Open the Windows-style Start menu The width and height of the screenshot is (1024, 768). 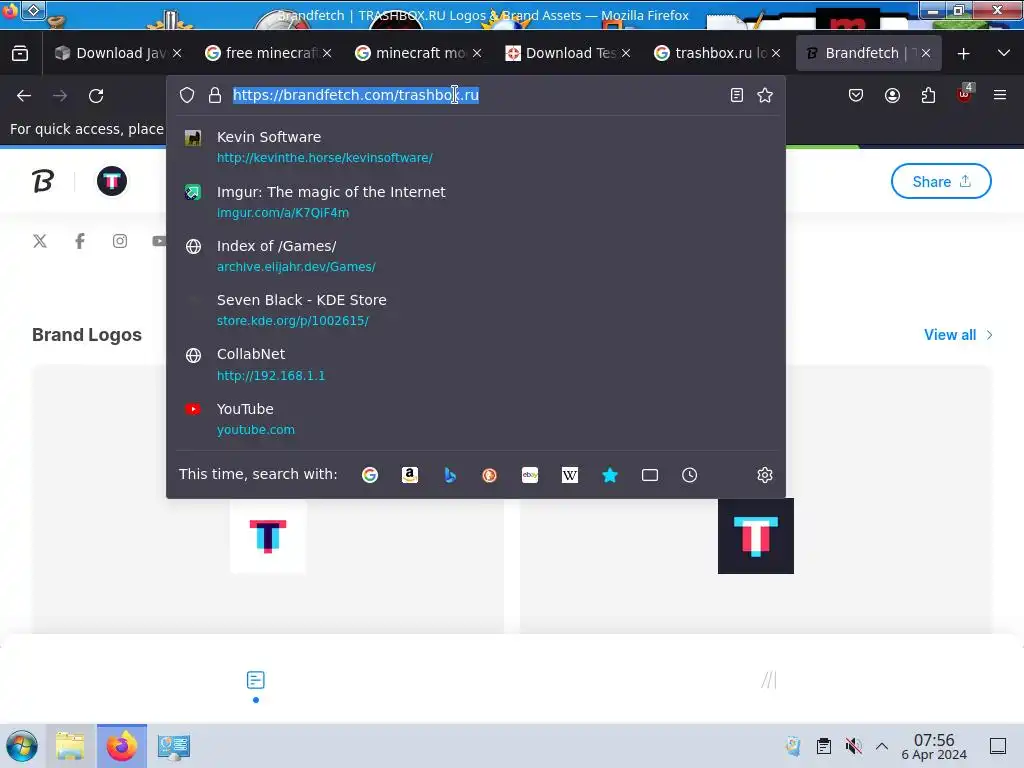pyautogui.click(x=22, y=746)
